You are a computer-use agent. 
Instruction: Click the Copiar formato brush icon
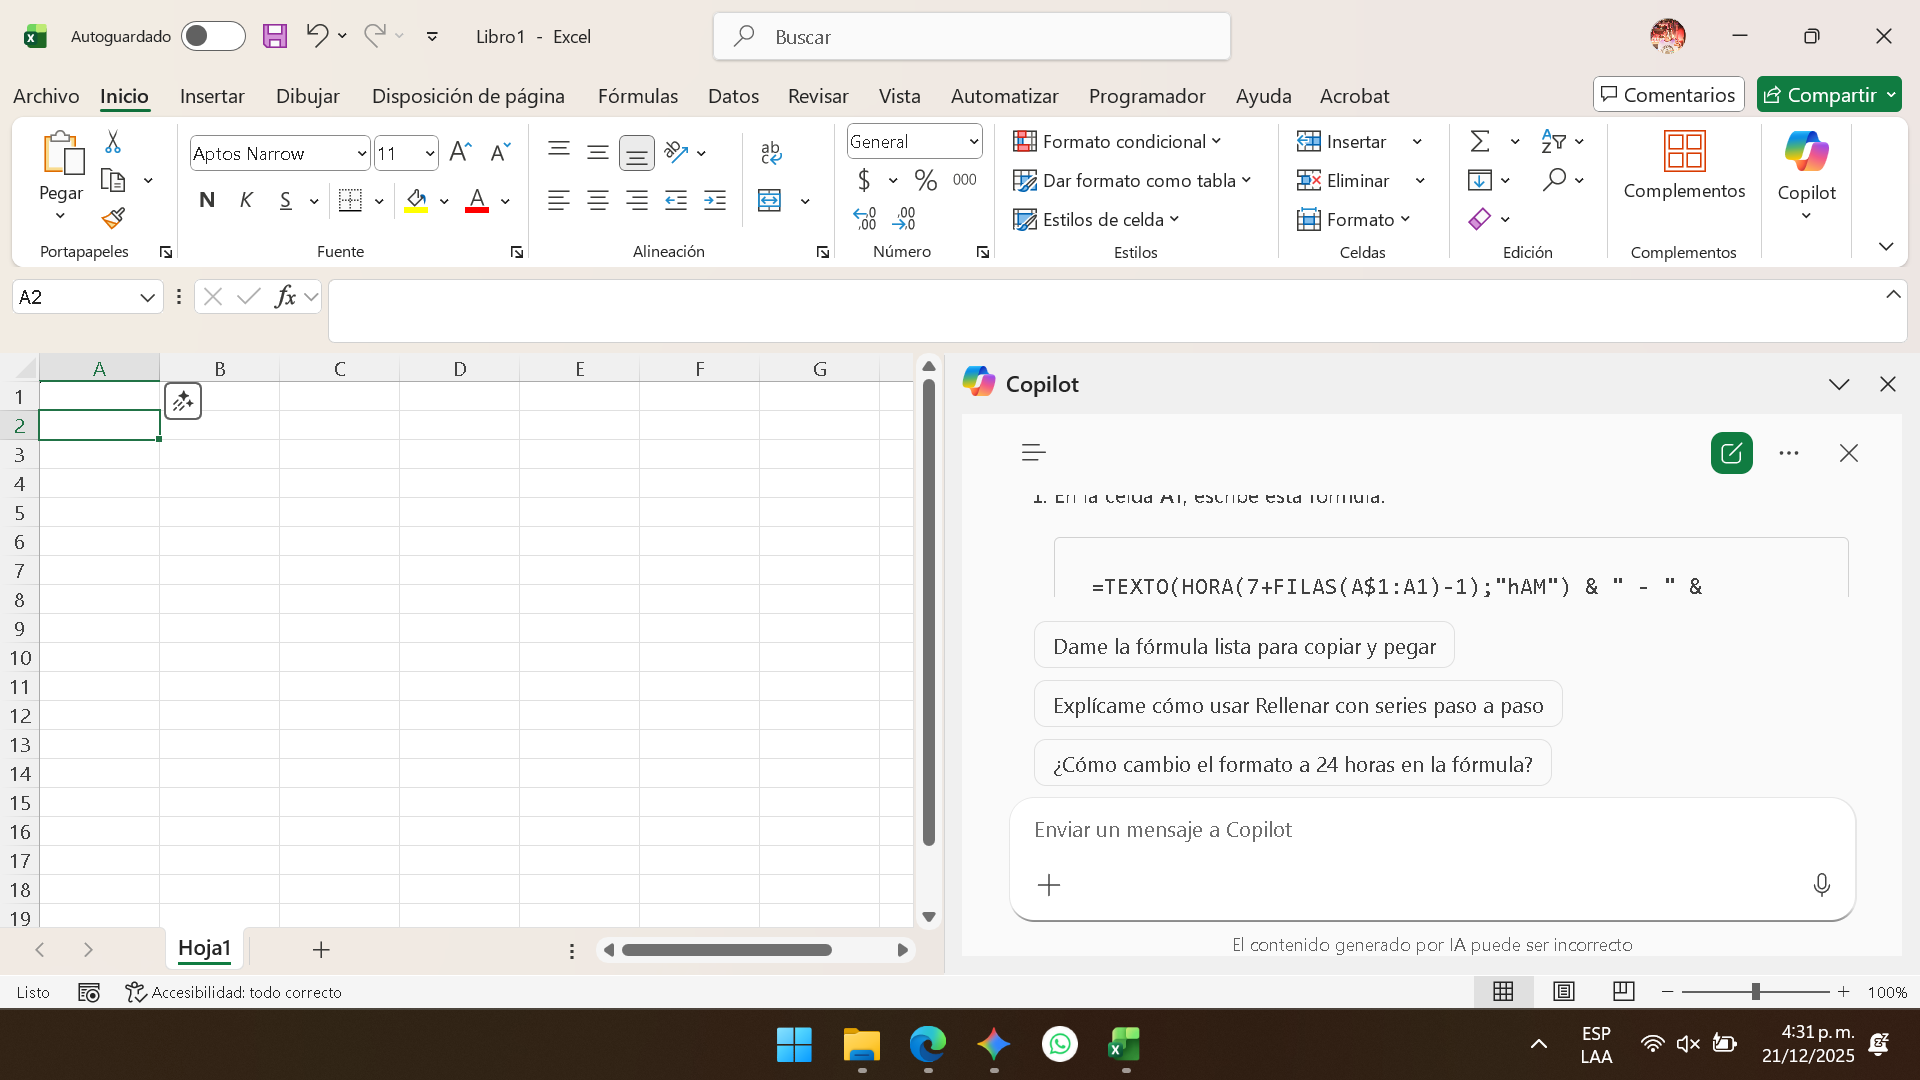coord(112,217)
